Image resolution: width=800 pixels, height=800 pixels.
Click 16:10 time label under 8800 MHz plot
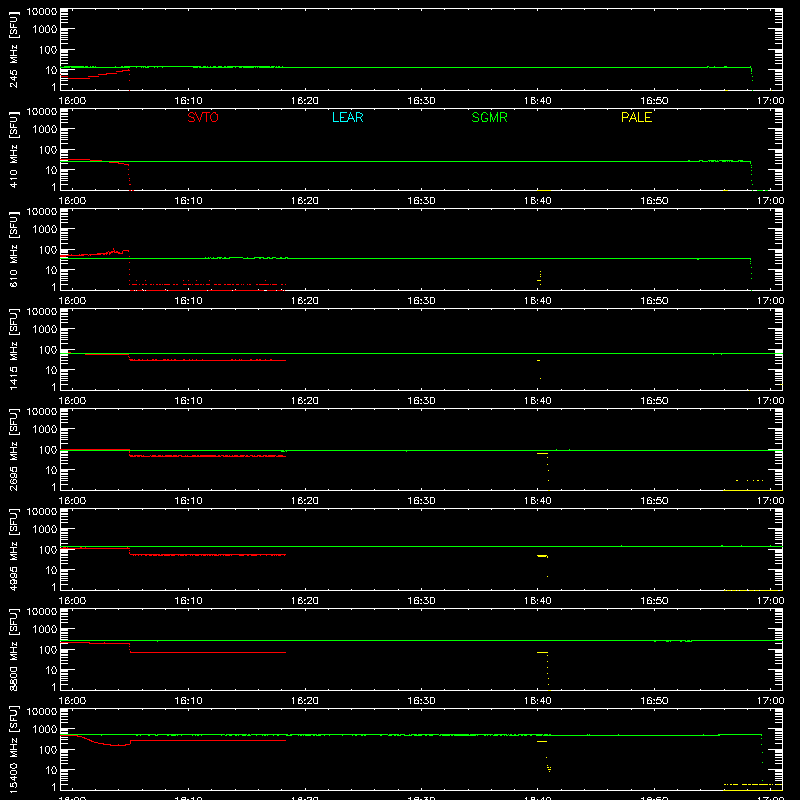188,701
